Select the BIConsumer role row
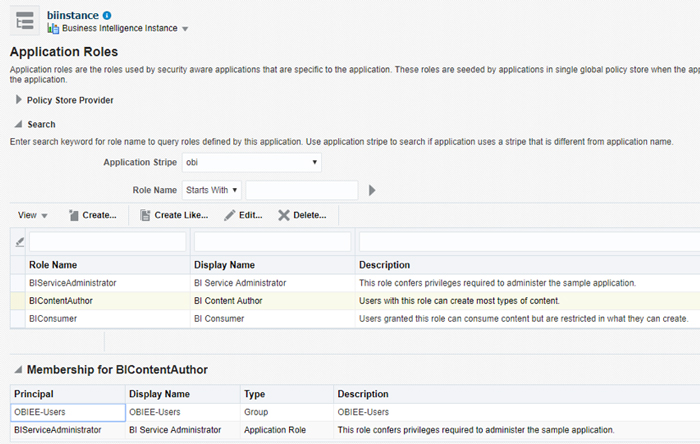 [355, 319]
